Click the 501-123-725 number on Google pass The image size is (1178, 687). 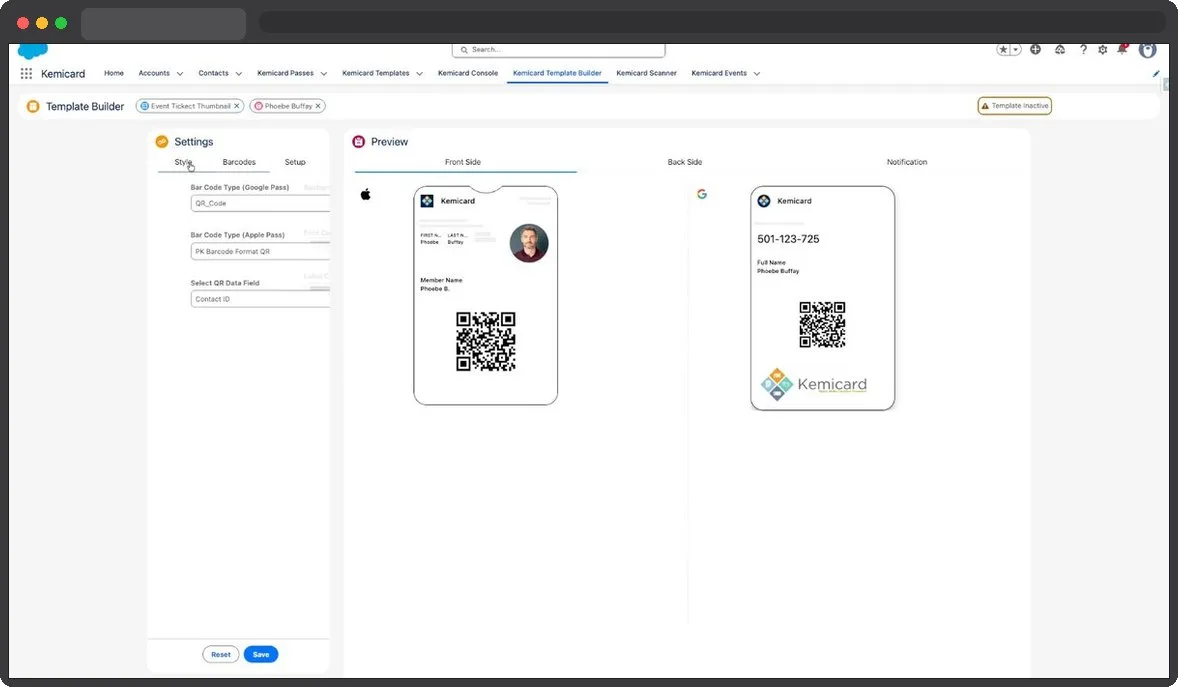788,239
